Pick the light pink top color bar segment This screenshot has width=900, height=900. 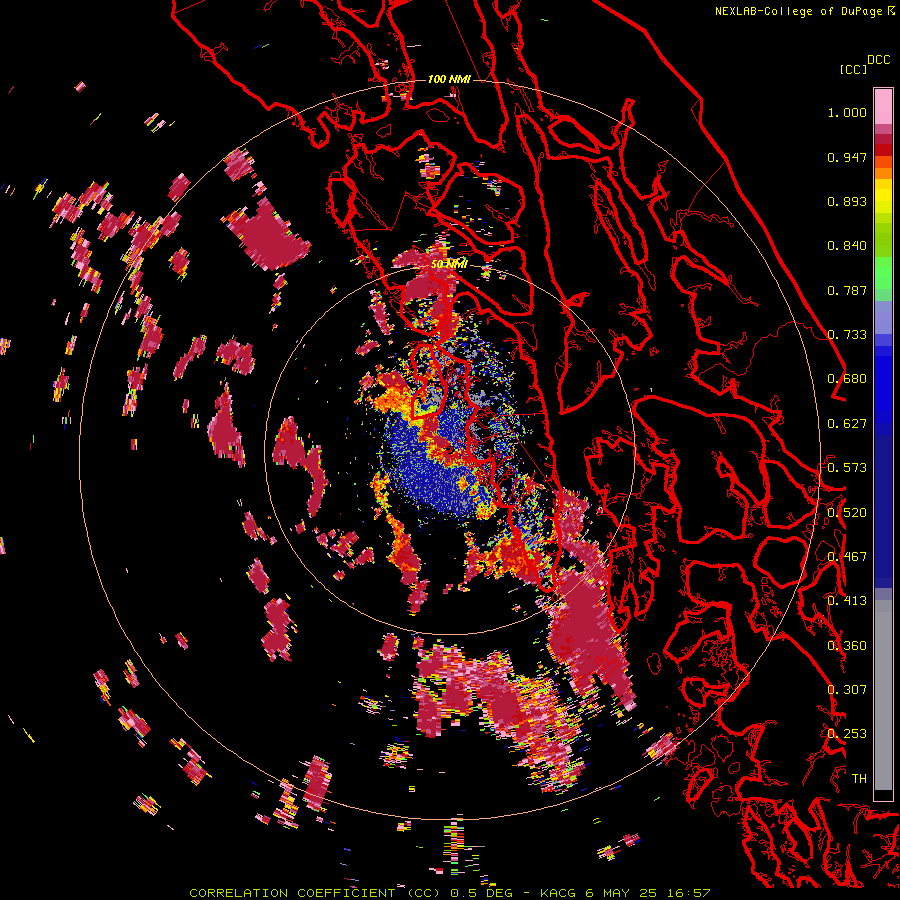(x=883, y=106)
